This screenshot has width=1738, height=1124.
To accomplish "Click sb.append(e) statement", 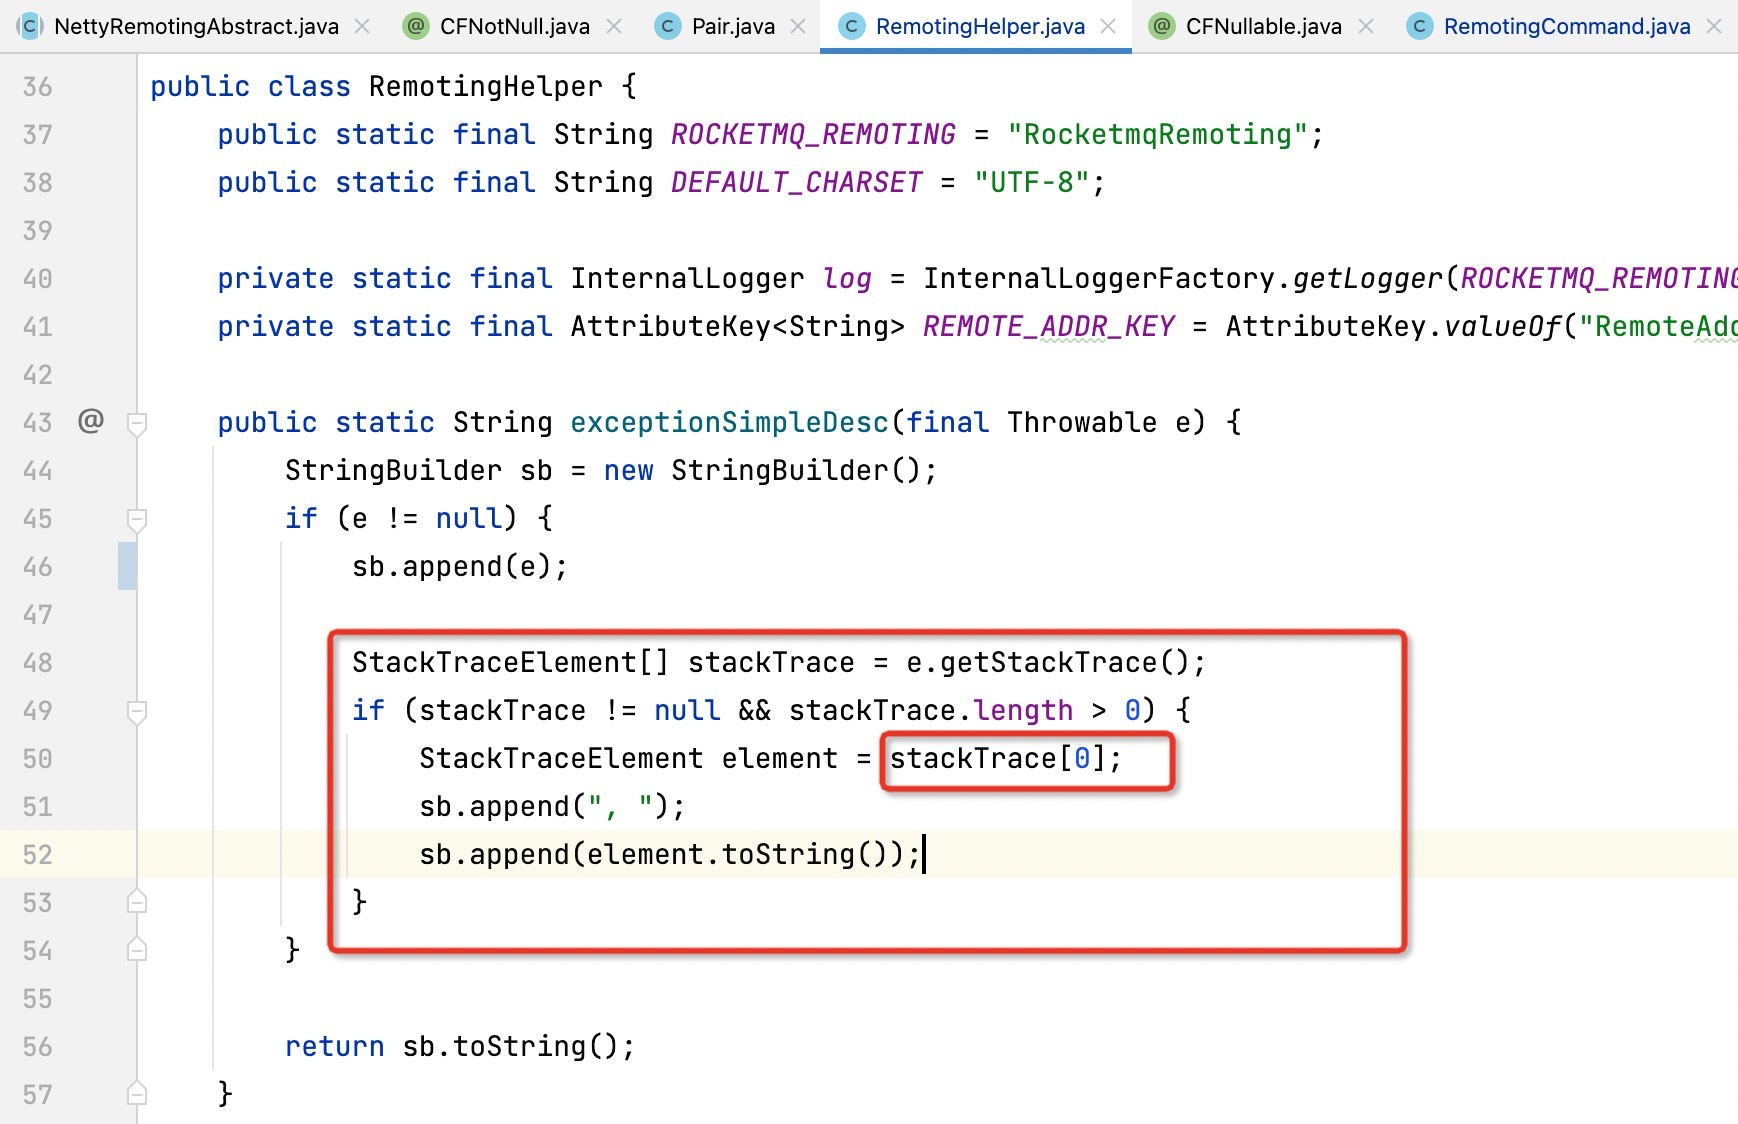I will pyautogui.click(x=460, y=567).
